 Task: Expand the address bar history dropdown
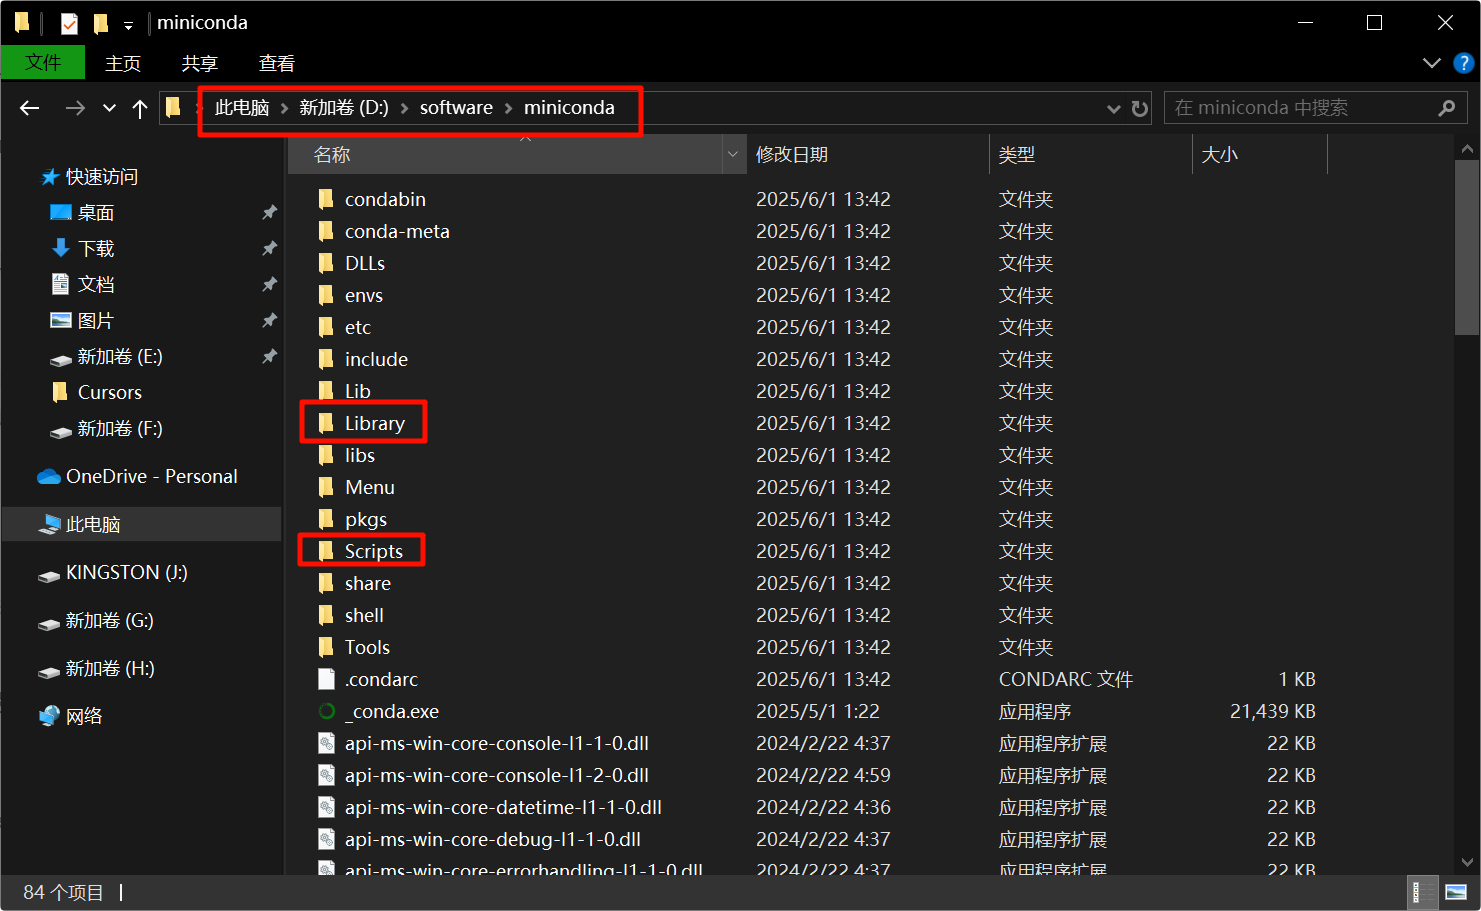point(1114,108)
